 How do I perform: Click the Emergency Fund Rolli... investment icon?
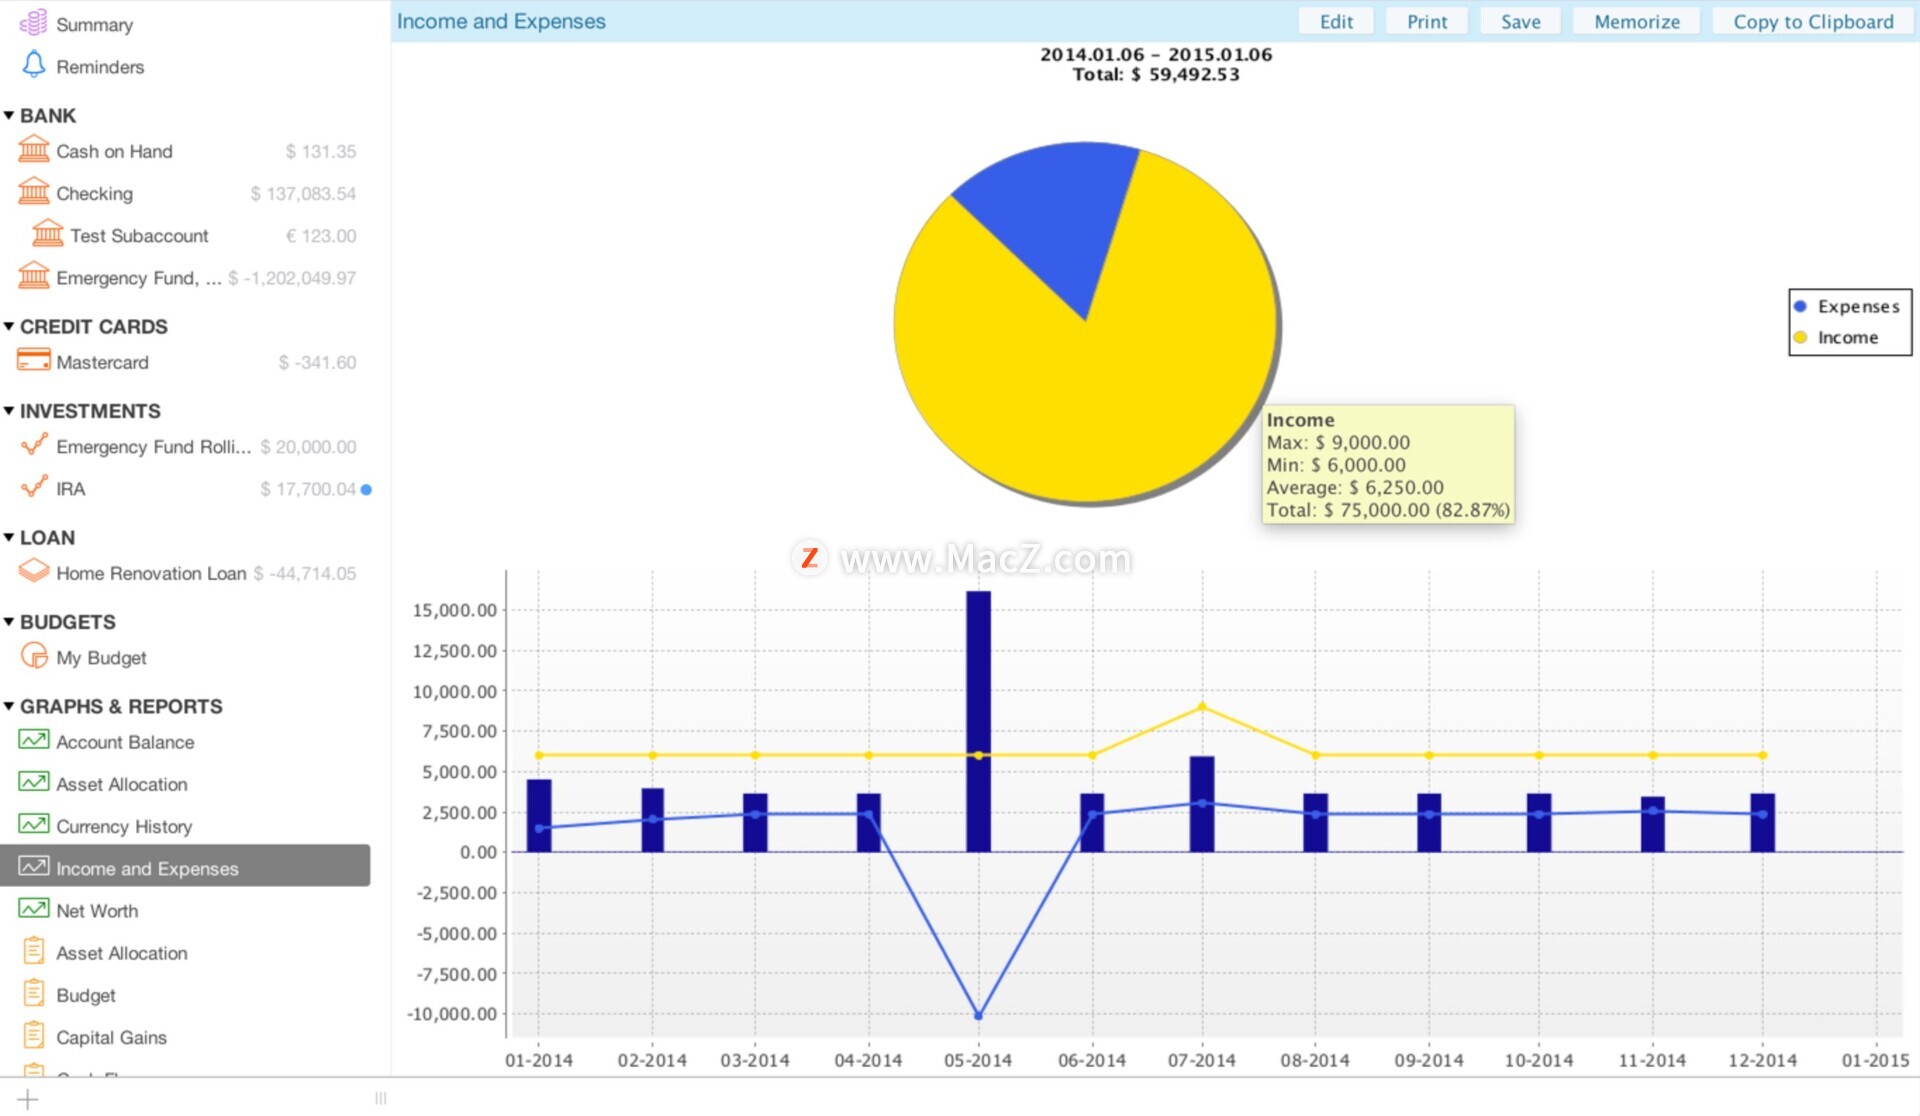34,445
